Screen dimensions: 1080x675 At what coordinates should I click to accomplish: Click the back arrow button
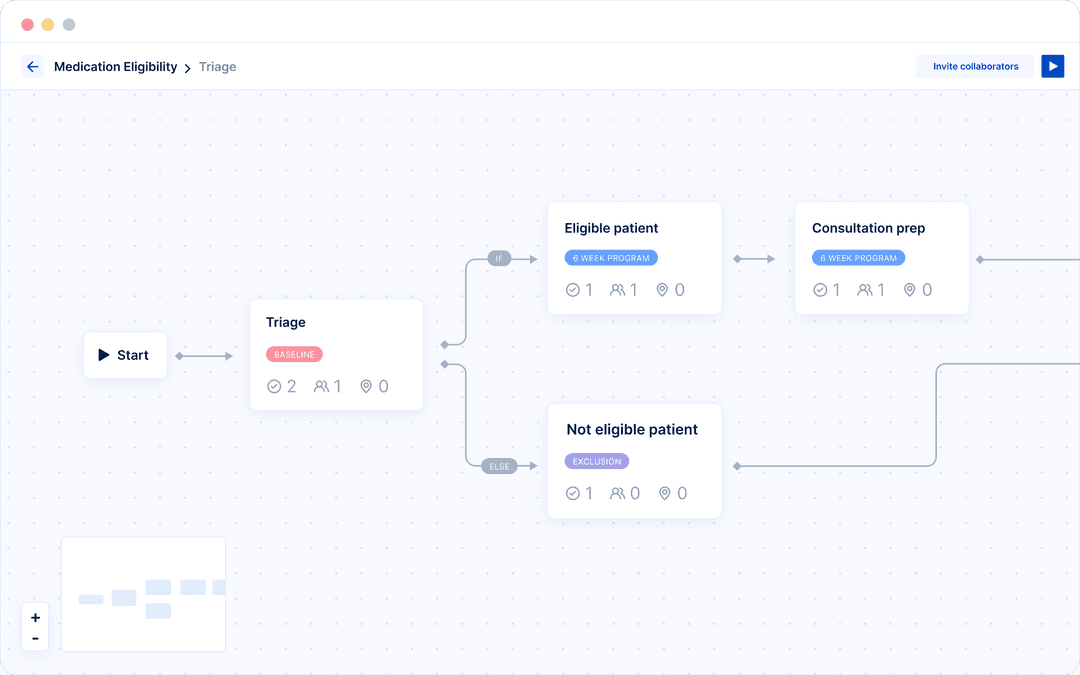[32, 67]
